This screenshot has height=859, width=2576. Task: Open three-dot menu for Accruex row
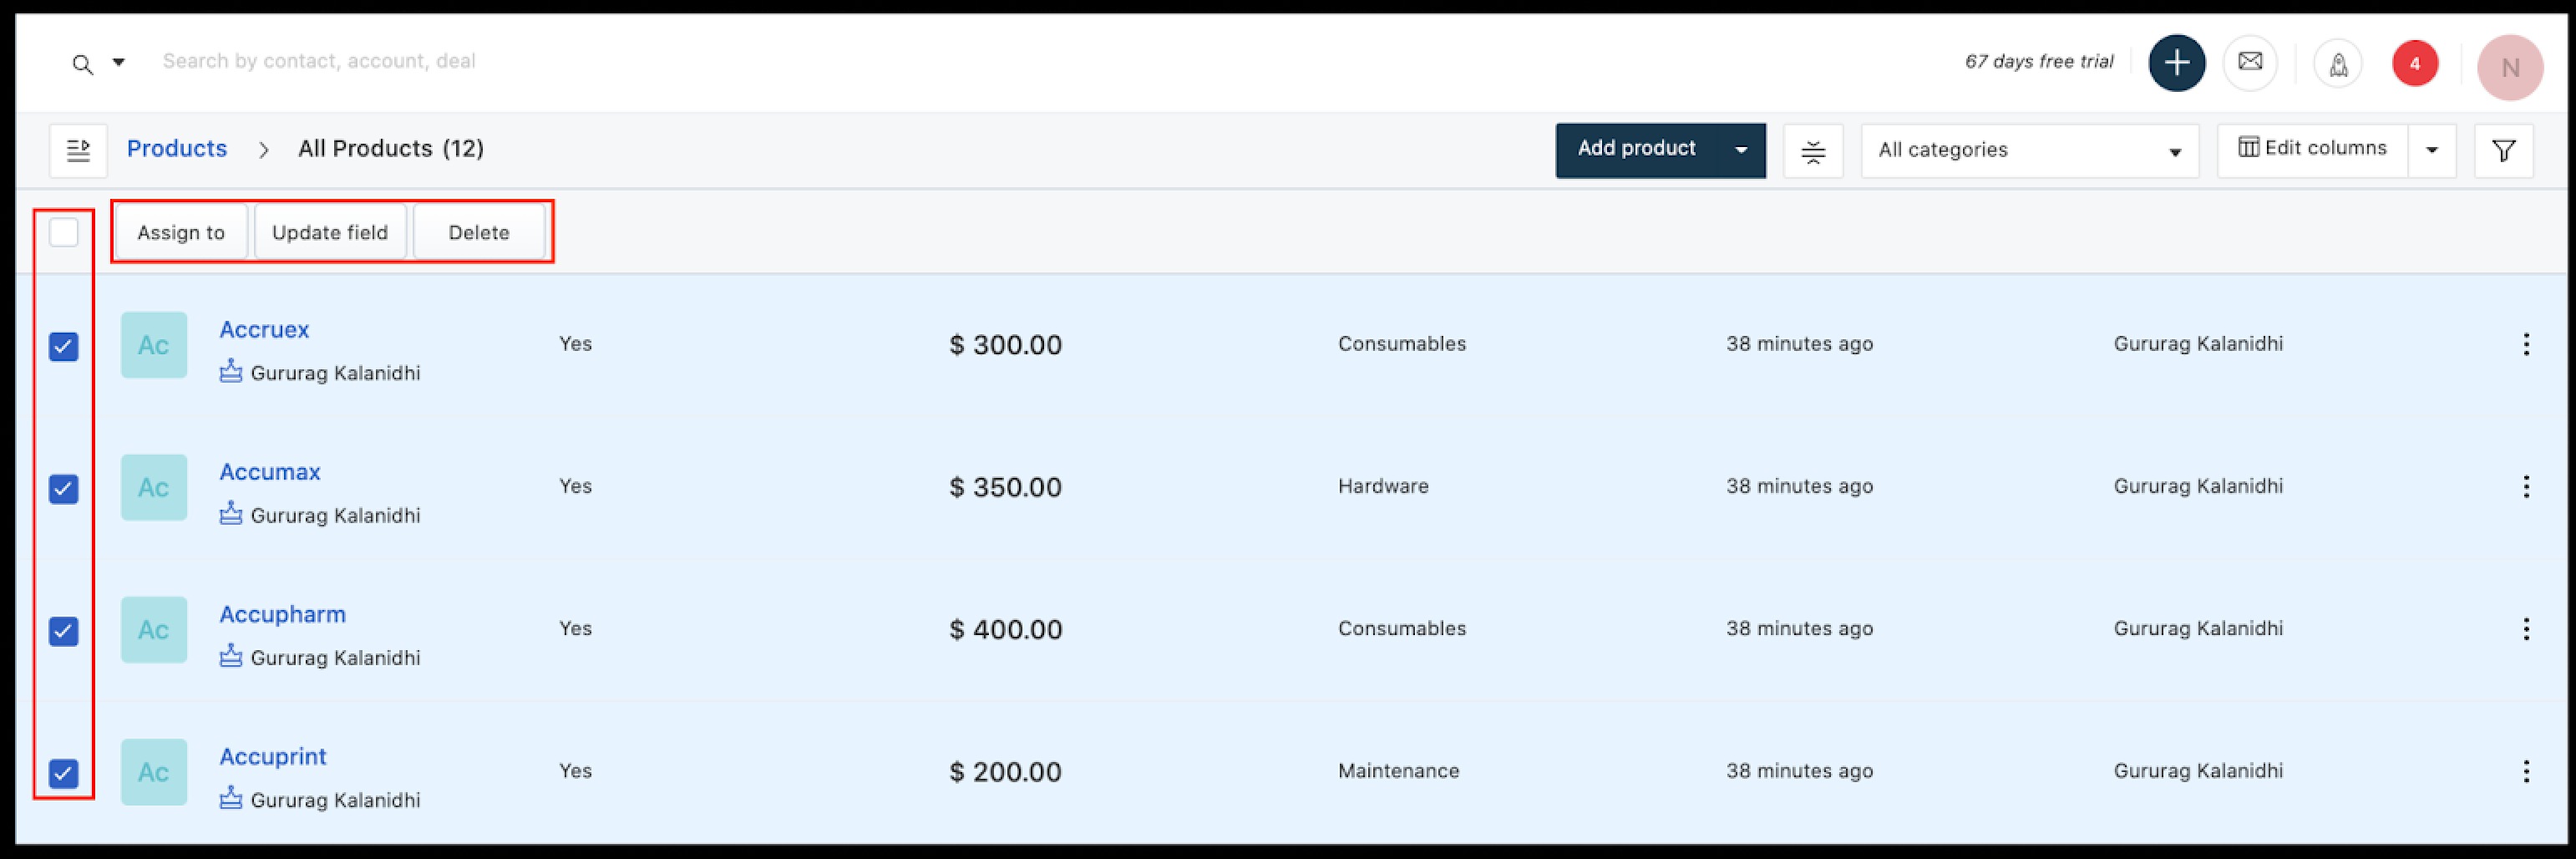point(2526,345)
